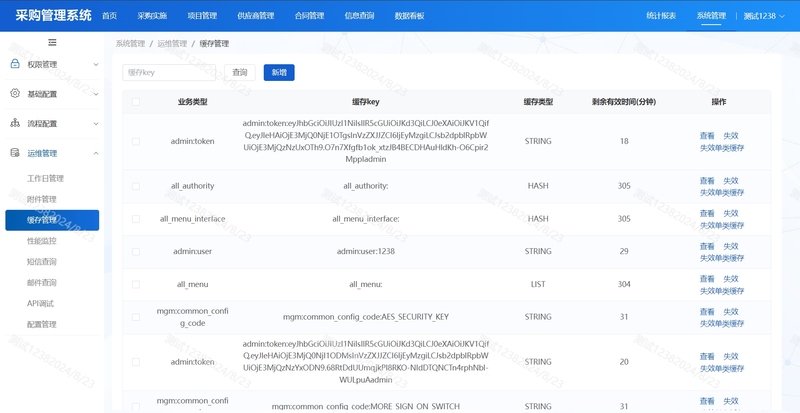Screen dimensions: 800x413
Task: Check the MORE_SIGN_ON_SWITCH row checkbox
Action: pos(136,407)
